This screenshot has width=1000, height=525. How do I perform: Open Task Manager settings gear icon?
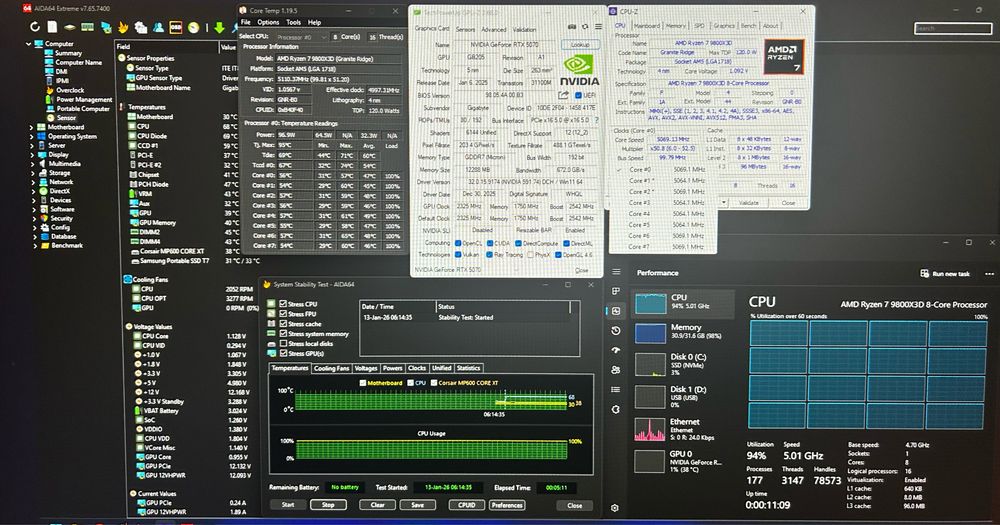tap(615, 508)
